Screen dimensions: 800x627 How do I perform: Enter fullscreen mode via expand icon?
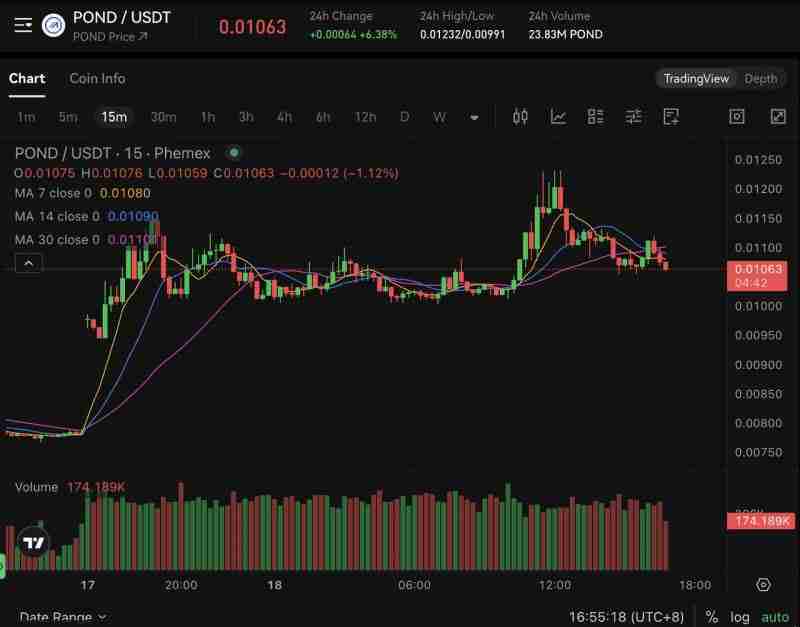[x=778, y=117]
